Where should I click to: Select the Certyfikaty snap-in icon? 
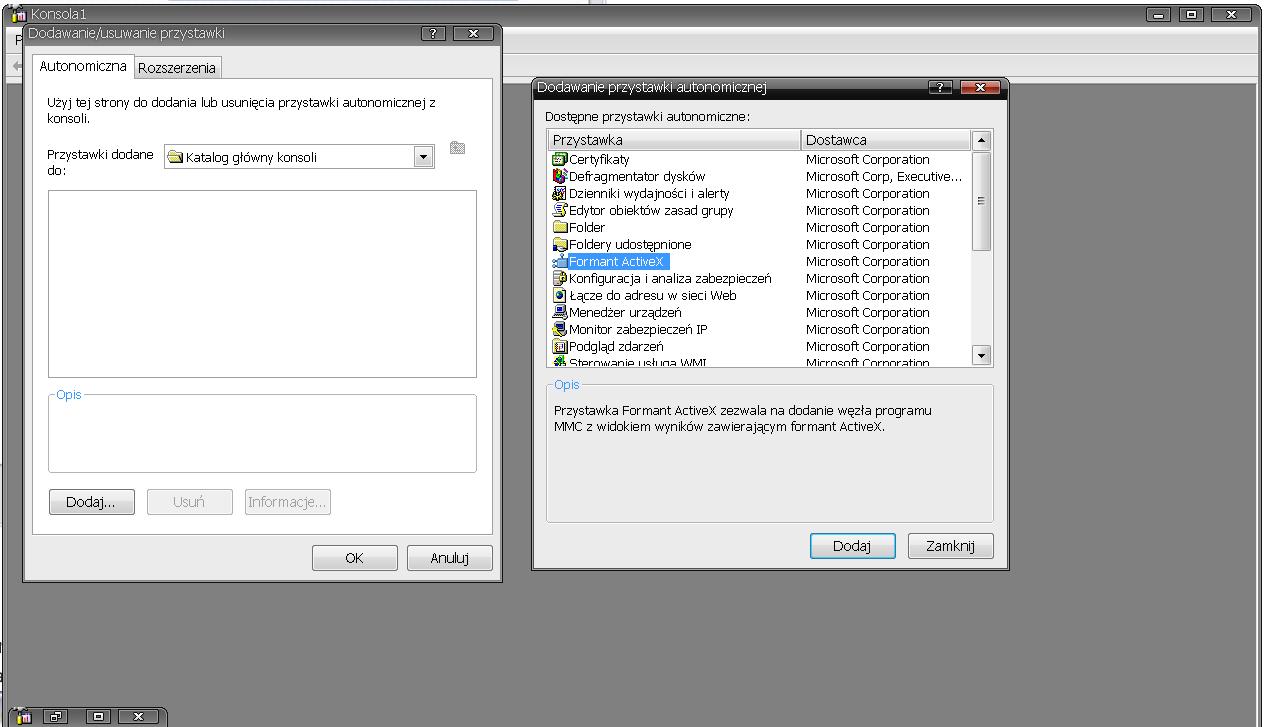[560, 159]
